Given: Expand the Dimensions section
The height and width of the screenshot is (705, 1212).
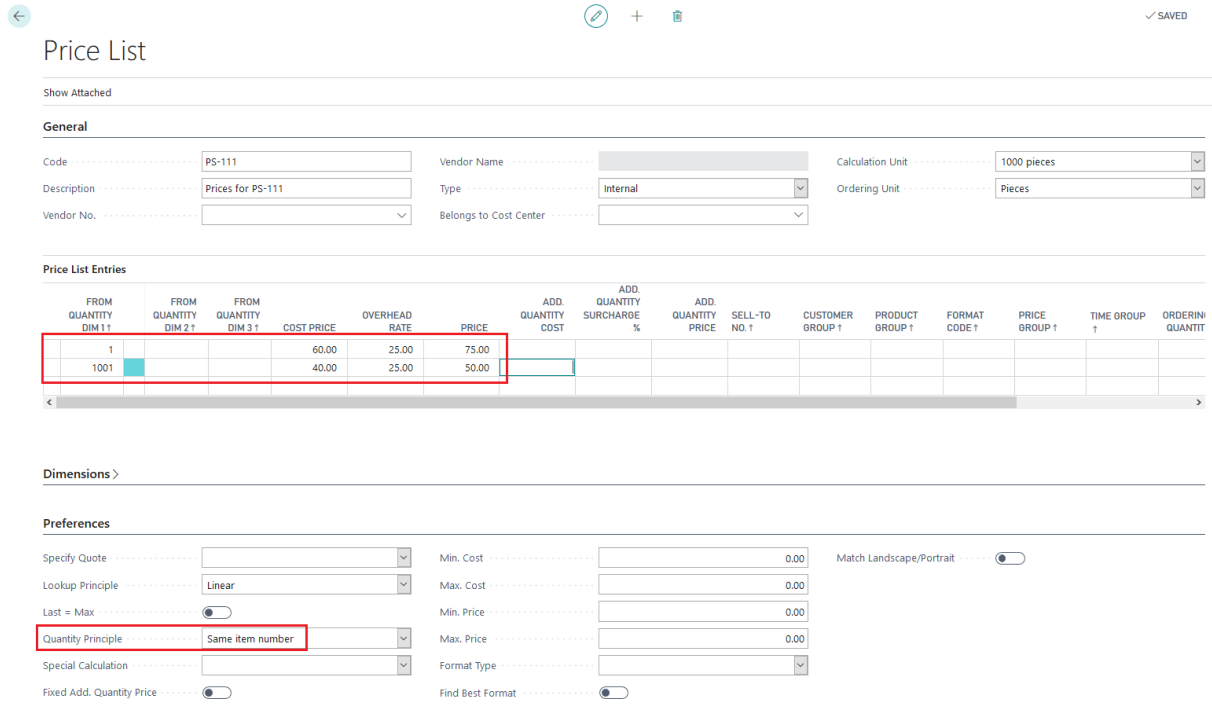Looking at the screenshot, I should pyautogui.click(x=80, y=474).
